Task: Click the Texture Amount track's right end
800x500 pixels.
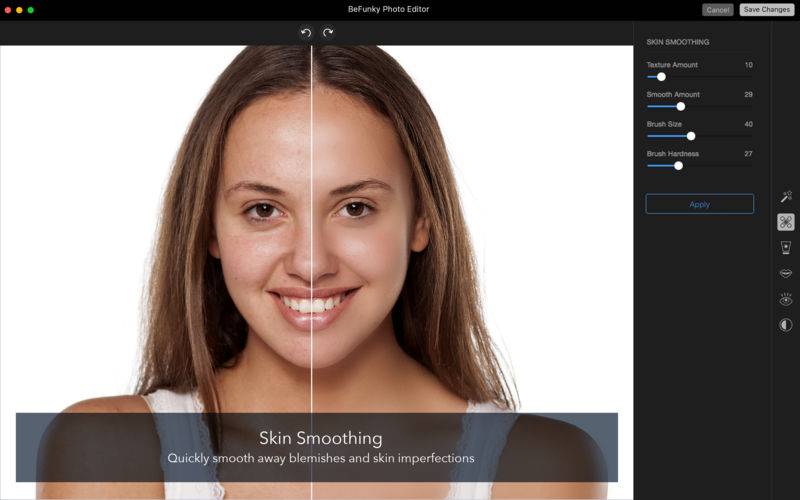Action: click(x=750, y=77)
